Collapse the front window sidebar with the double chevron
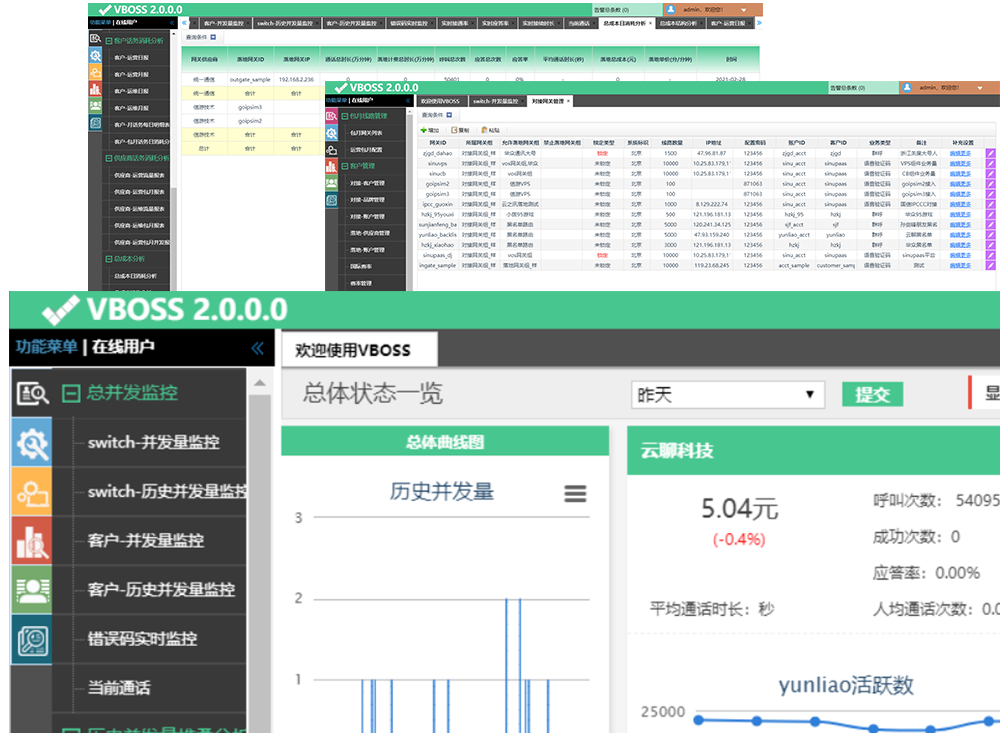Screen dimensions: 1000x733 pyautogui.click(x=258, y=348)
